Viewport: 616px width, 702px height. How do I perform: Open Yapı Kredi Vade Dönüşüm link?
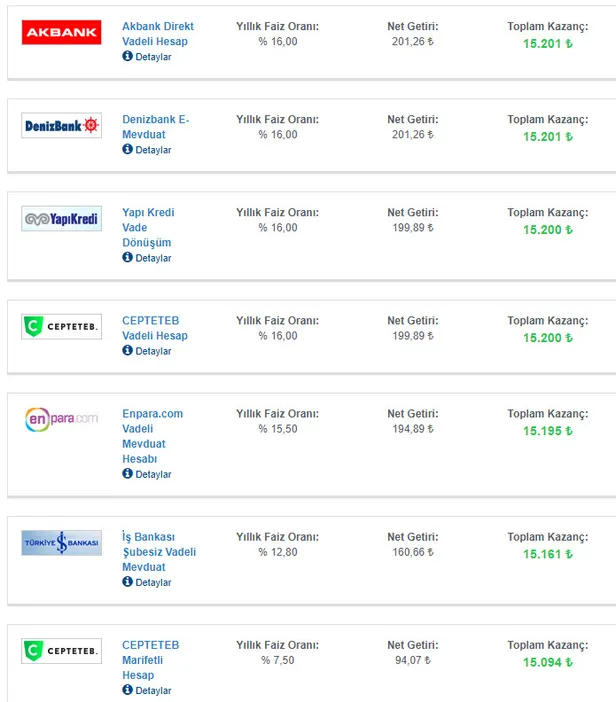click(x=147, y=227)
